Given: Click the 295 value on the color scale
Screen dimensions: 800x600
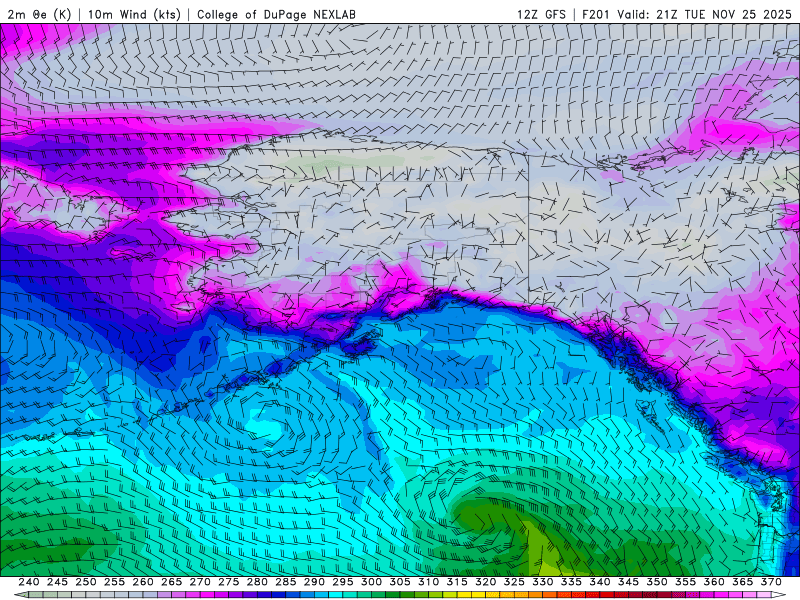Looking at the screenshot, I should pyautogui.click(x=343, y=582).
